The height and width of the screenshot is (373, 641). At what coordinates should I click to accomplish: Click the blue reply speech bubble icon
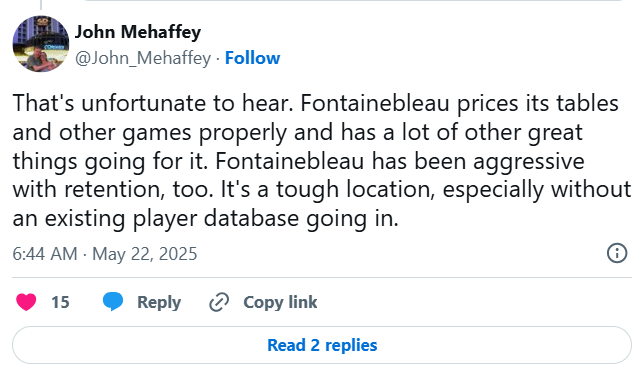[x=113, y=302]
